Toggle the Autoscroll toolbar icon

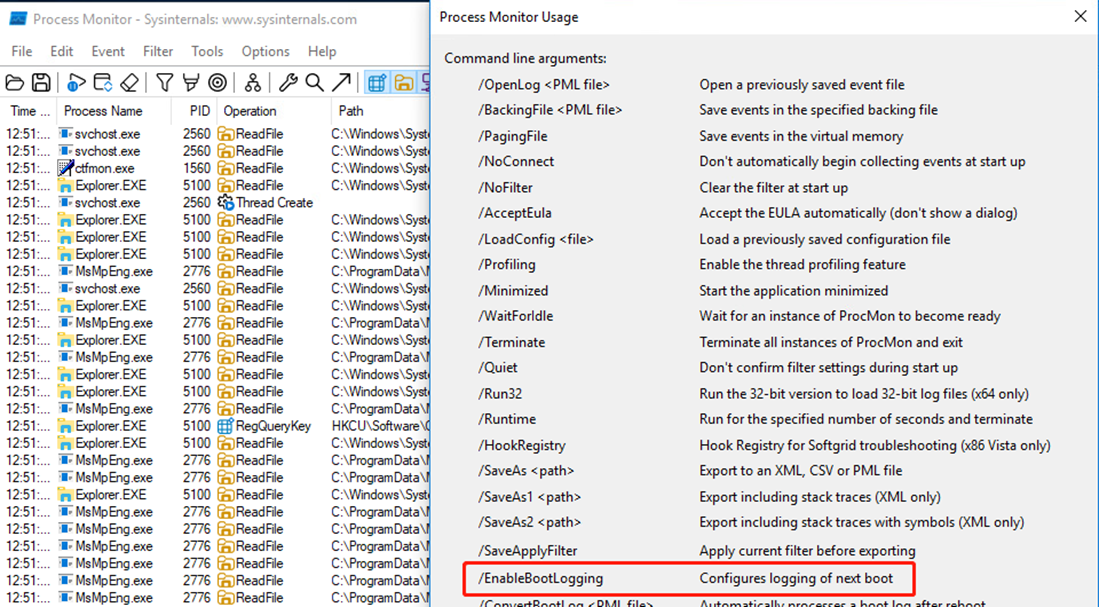pos(103,83)
